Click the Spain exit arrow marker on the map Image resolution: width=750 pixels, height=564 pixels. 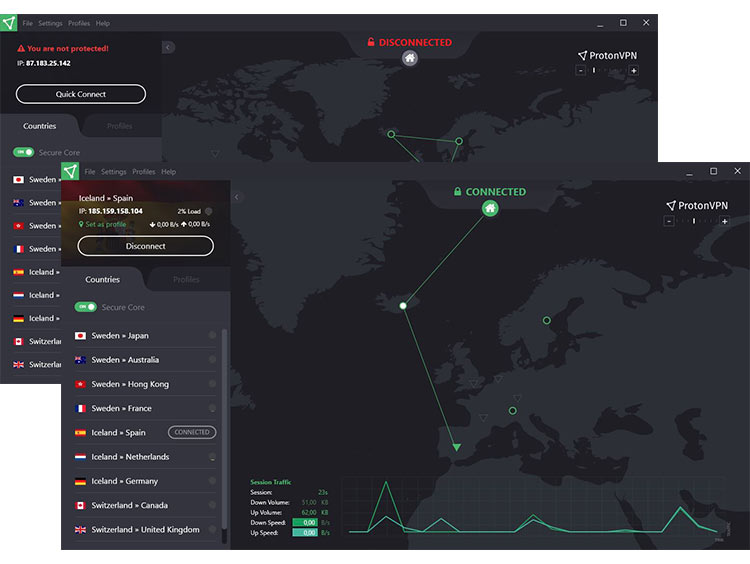(457, 447)
